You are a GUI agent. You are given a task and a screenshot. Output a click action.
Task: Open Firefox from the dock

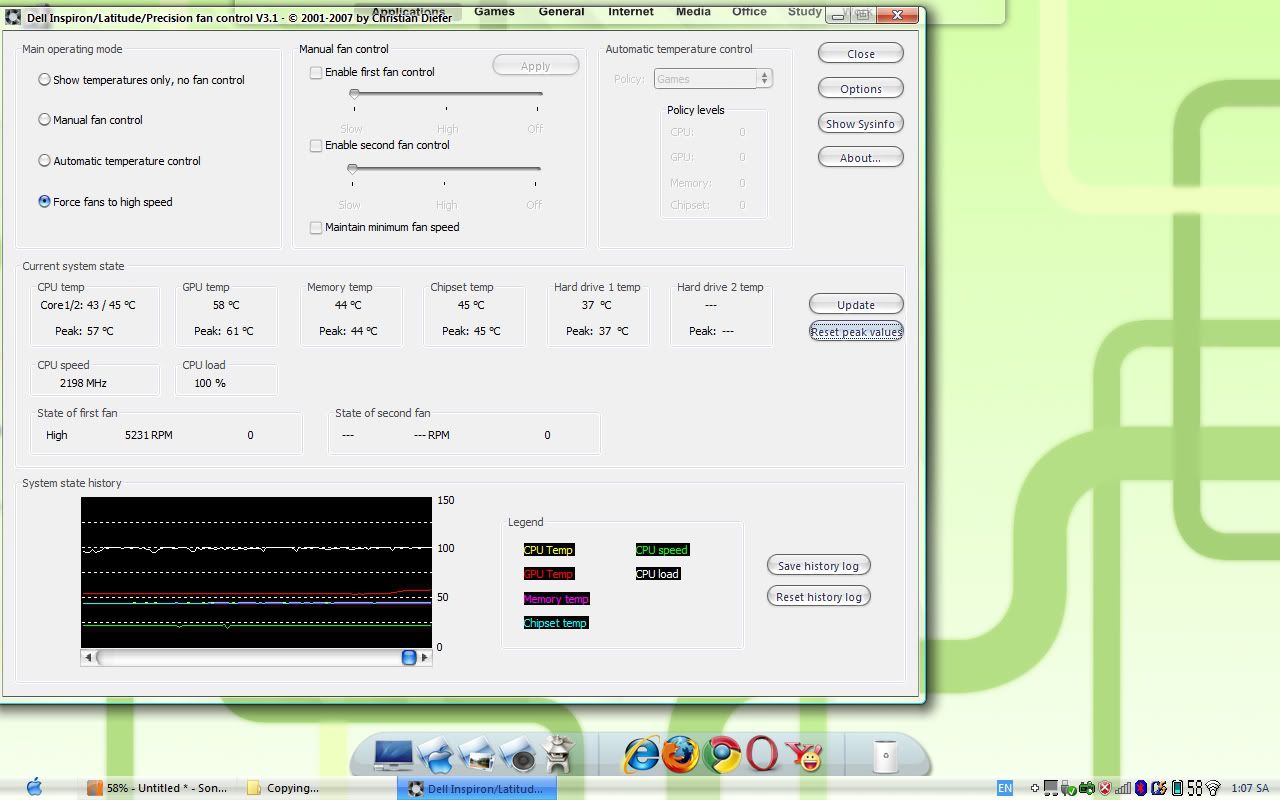click(x=681, y=755)
